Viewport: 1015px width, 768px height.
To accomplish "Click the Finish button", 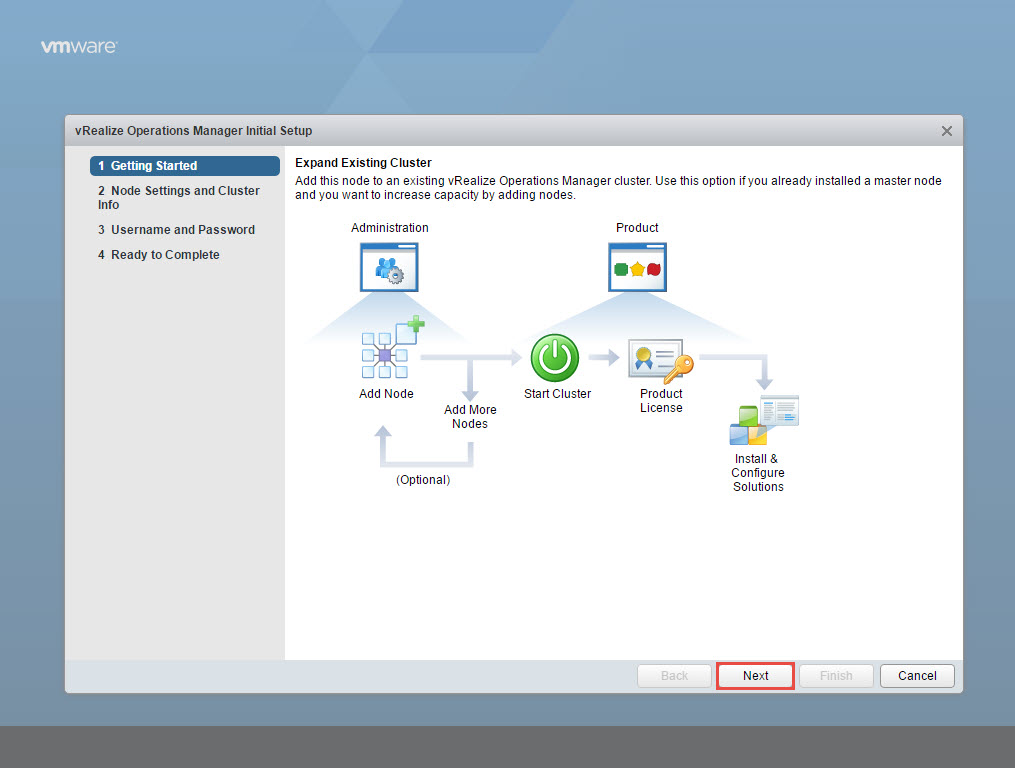I will coord(836,676).
